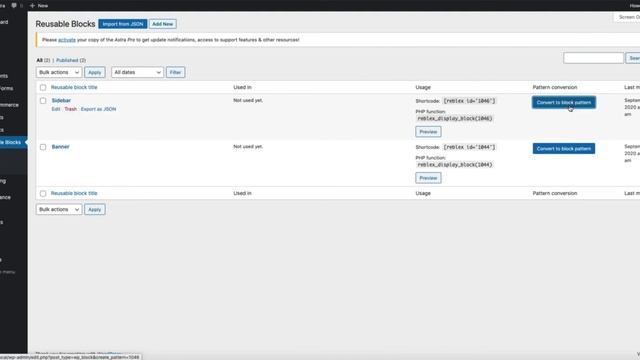This screenshot has height=360, width=640.
Task: Click the Sidebar shortcode reblex id 1046
Action: (469, 101)
